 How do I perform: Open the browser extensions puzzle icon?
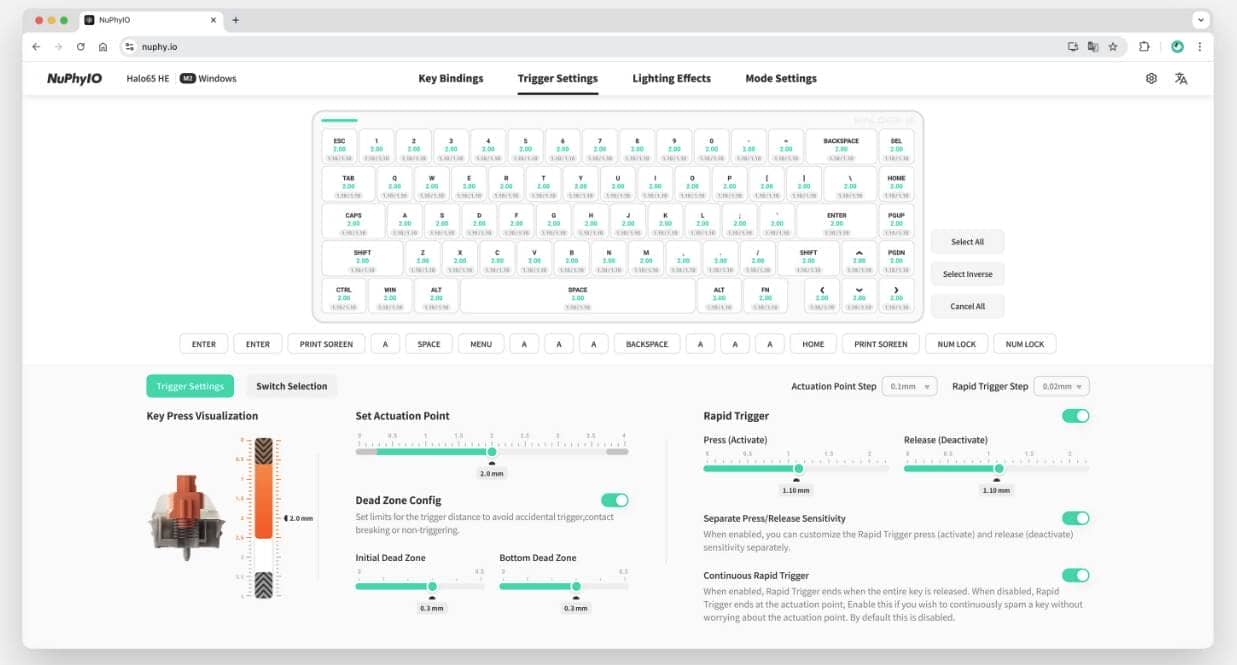[x=1144, y=47]
